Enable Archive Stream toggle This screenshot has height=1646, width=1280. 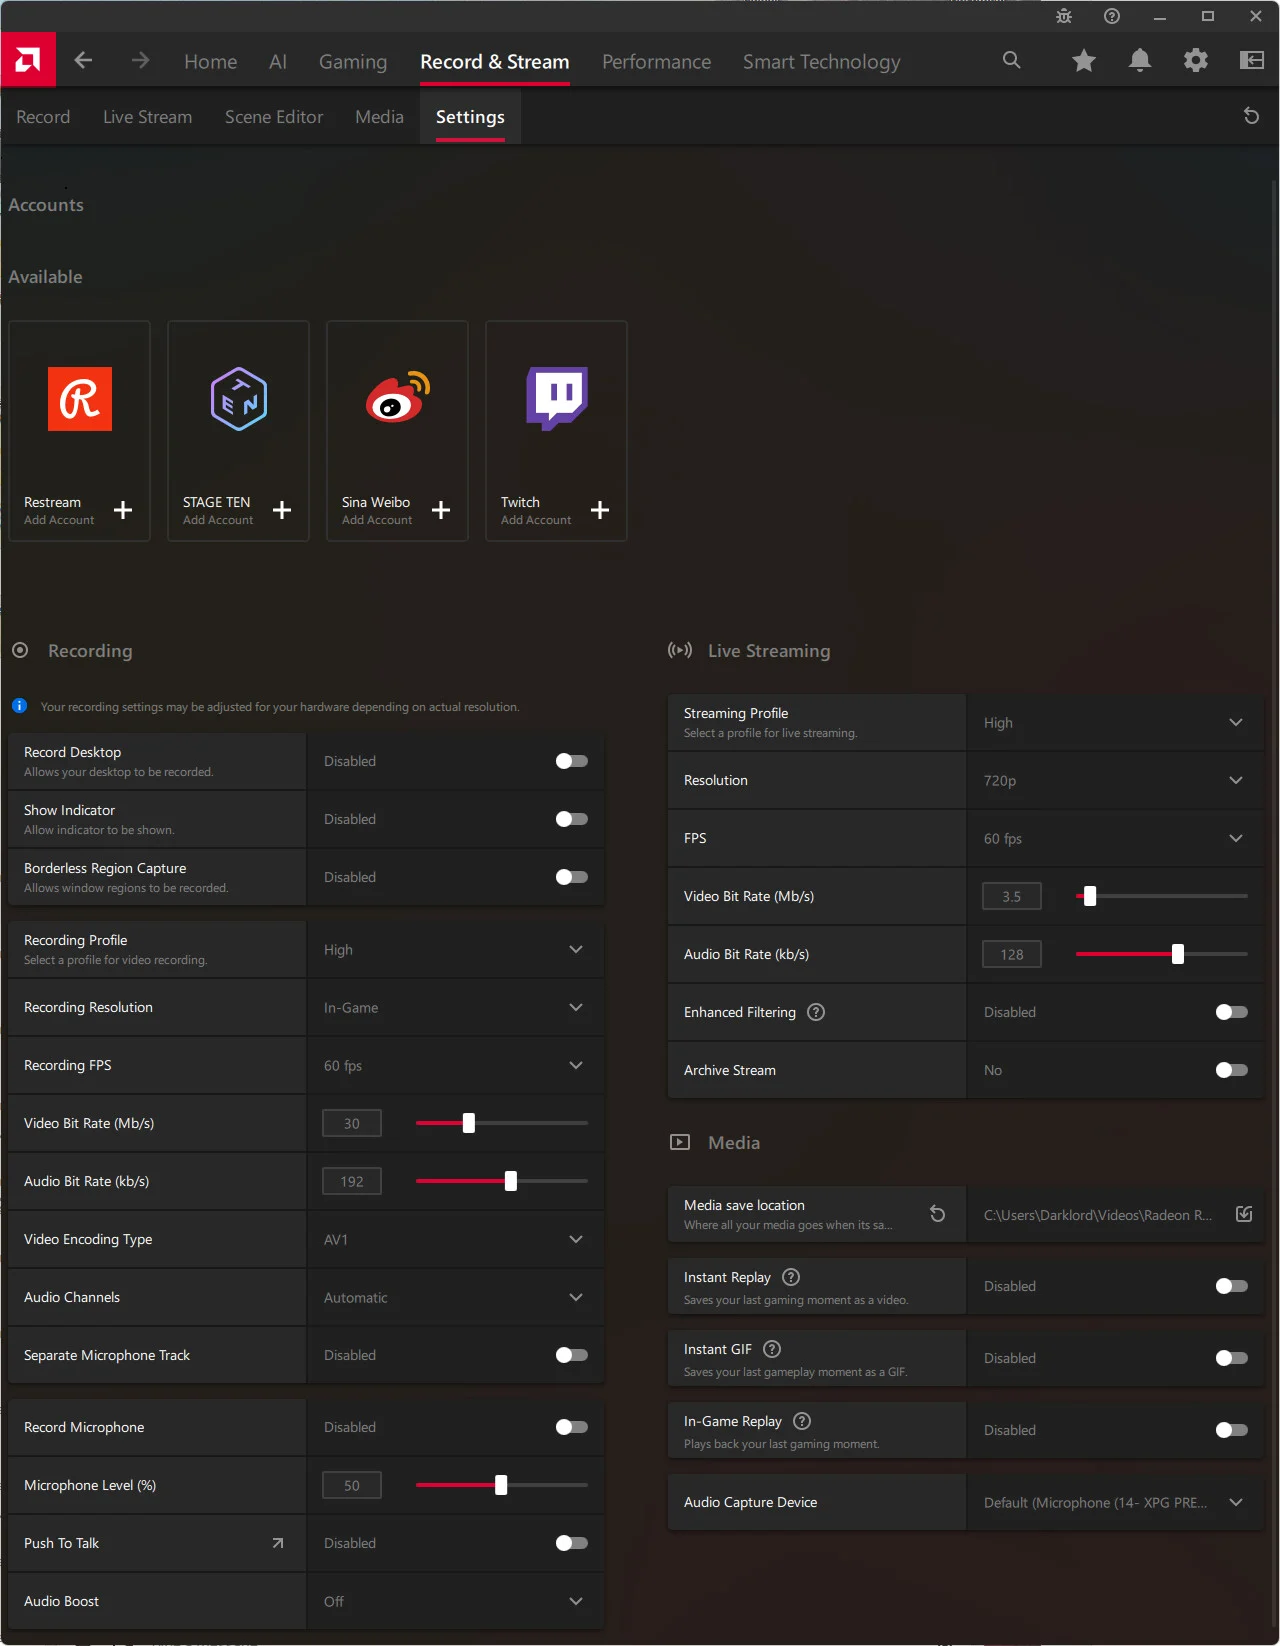pyautogui.click(x=1231, y=1070)
